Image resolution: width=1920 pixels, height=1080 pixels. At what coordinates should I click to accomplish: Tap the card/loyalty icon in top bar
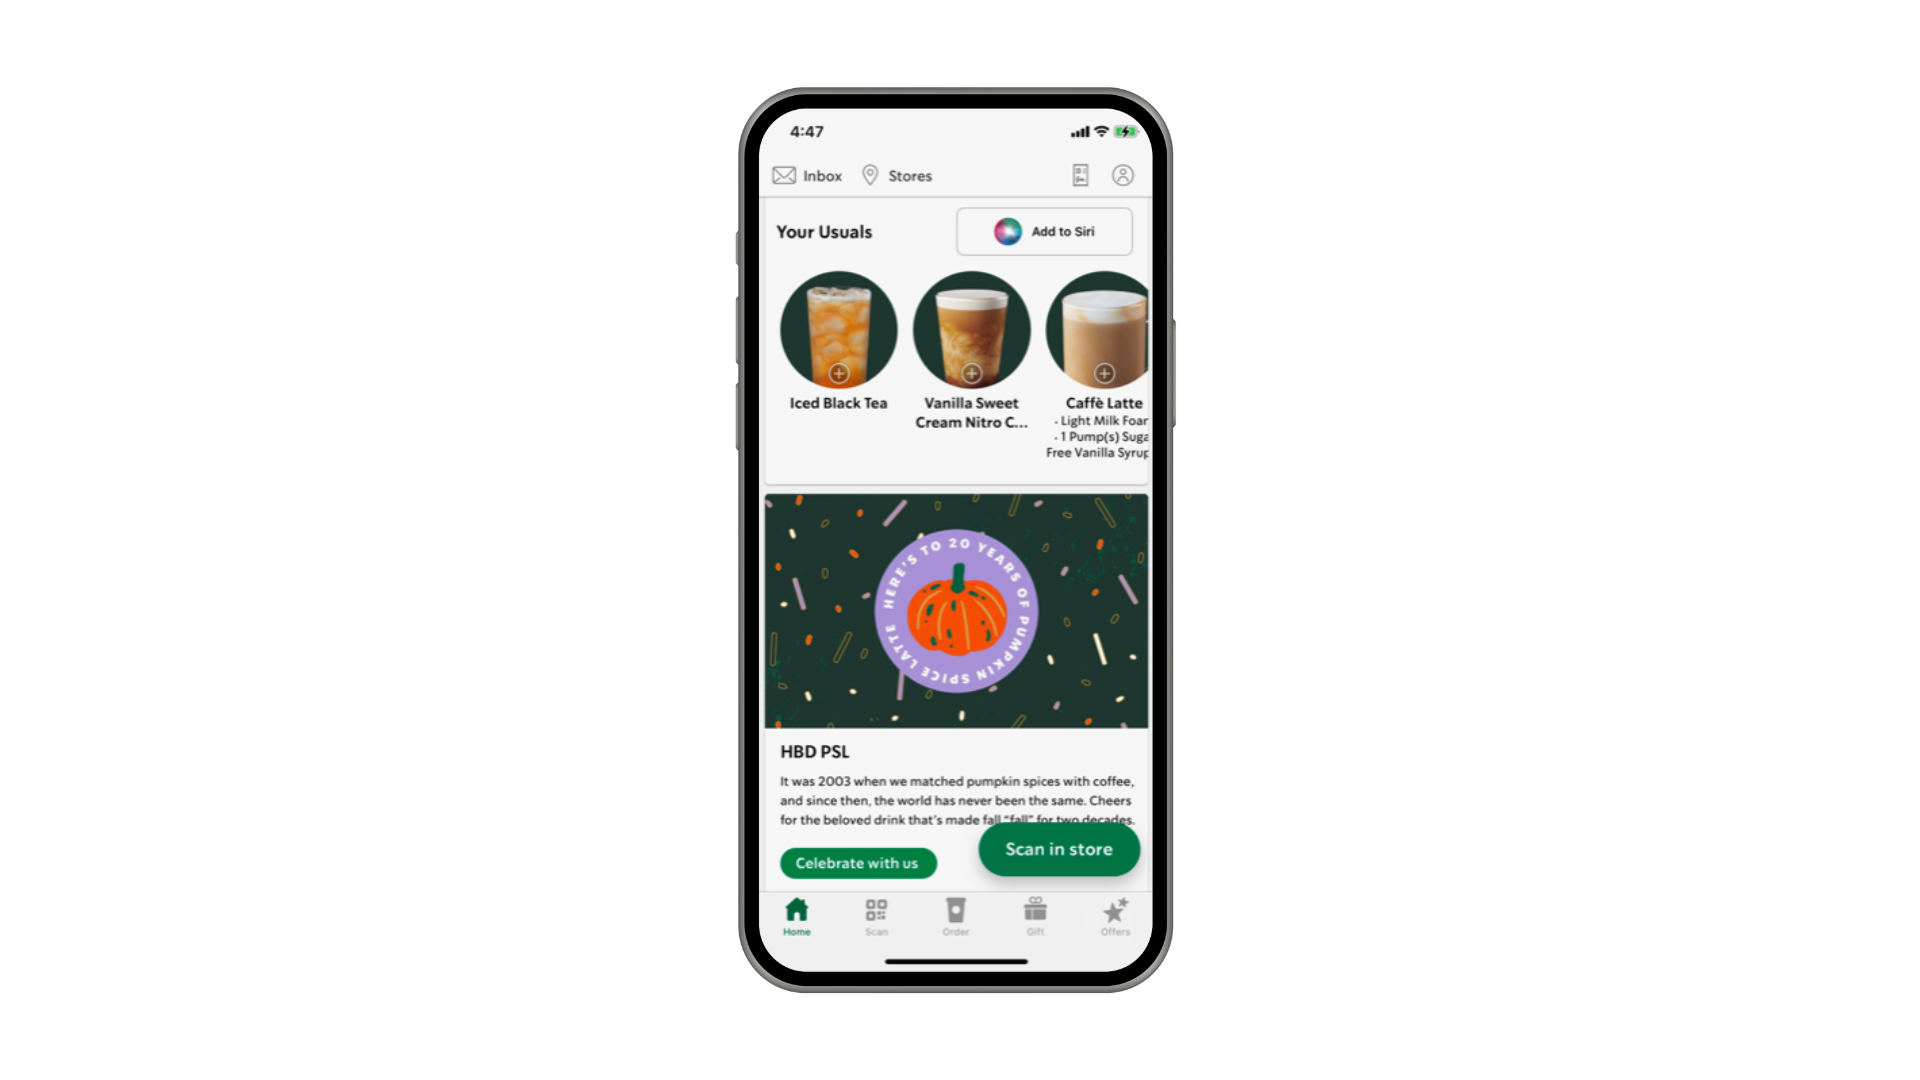point(1081,174)
